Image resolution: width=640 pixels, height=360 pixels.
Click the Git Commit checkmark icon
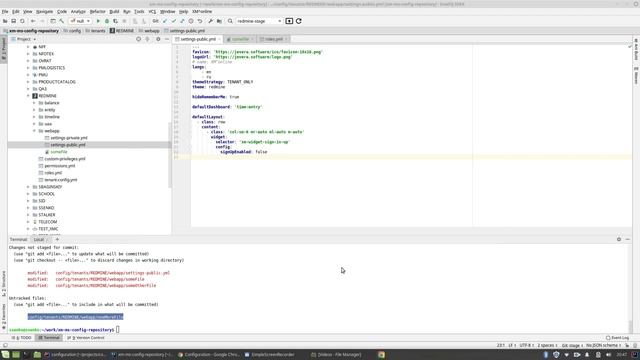(173, 21)
